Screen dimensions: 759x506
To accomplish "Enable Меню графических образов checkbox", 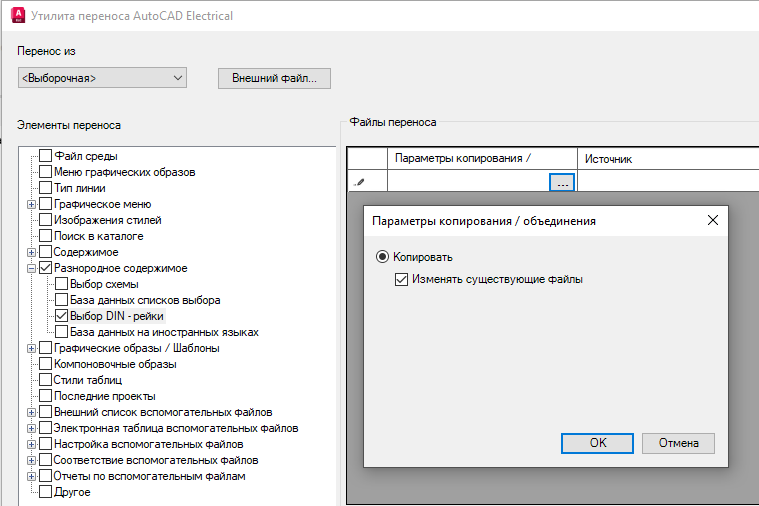I will [46, 172].
